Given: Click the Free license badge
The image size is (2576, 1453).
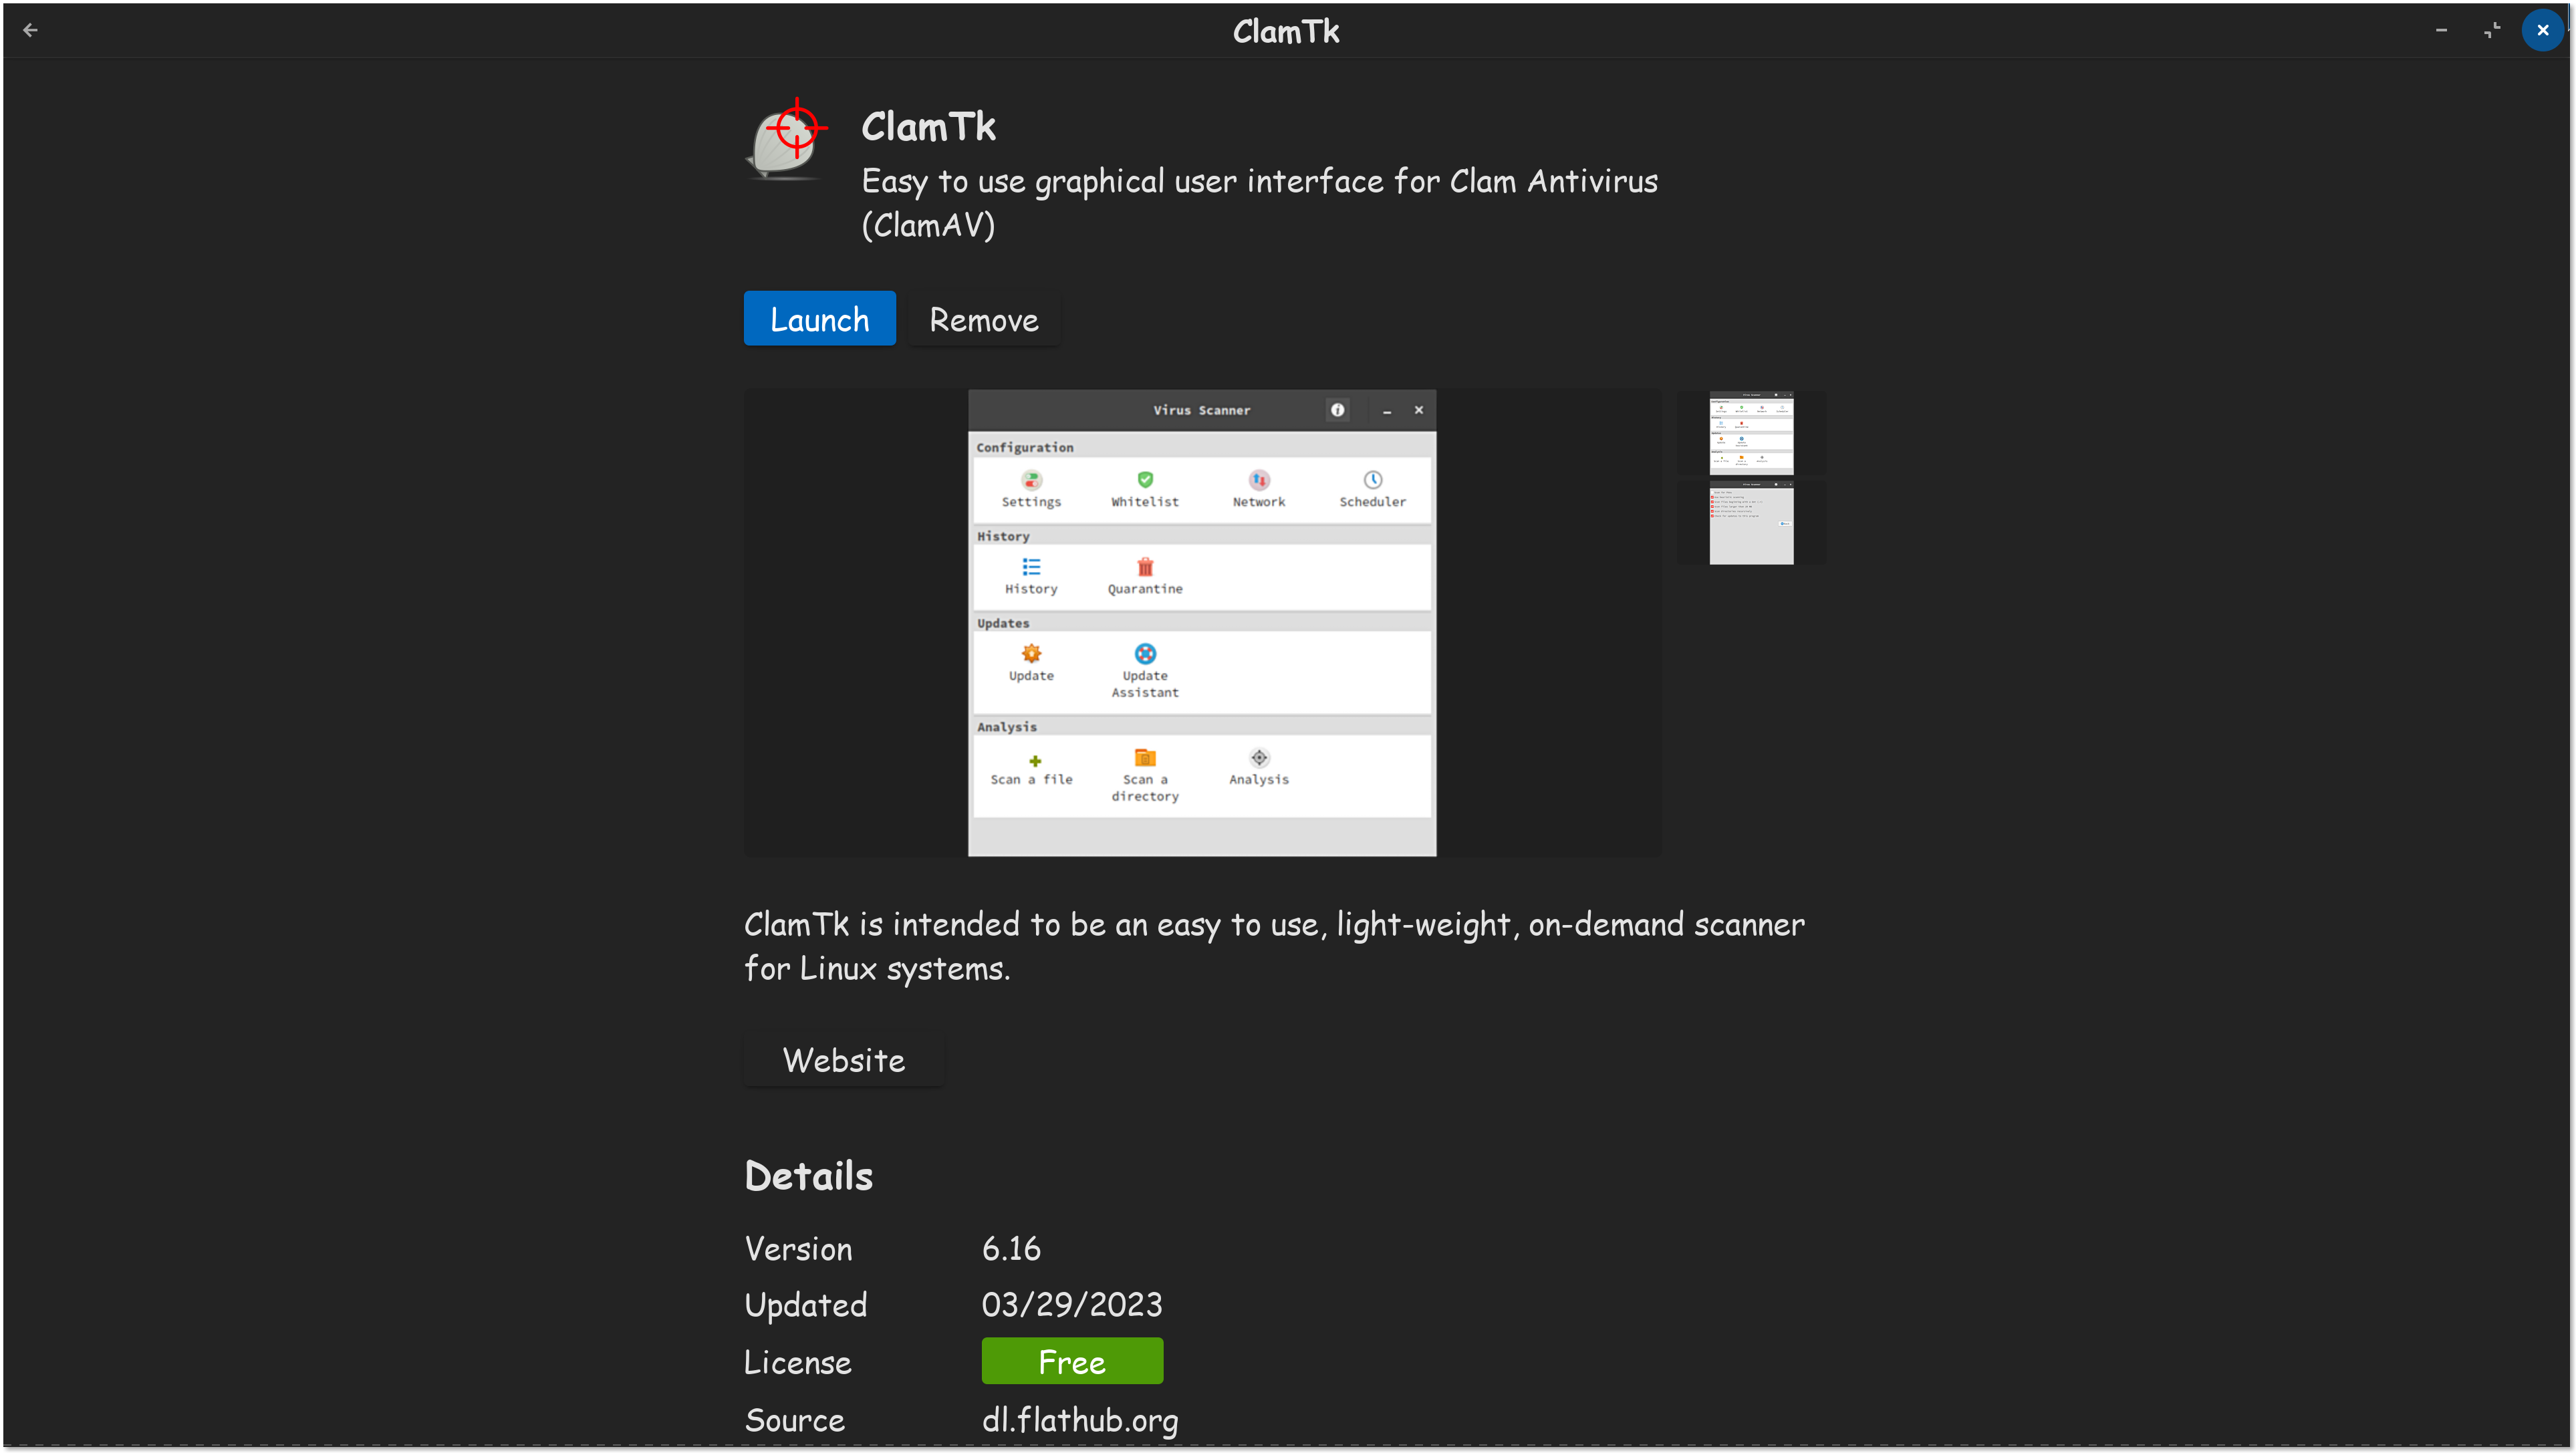Looking at the screenshot, I should point(1072,1361).
